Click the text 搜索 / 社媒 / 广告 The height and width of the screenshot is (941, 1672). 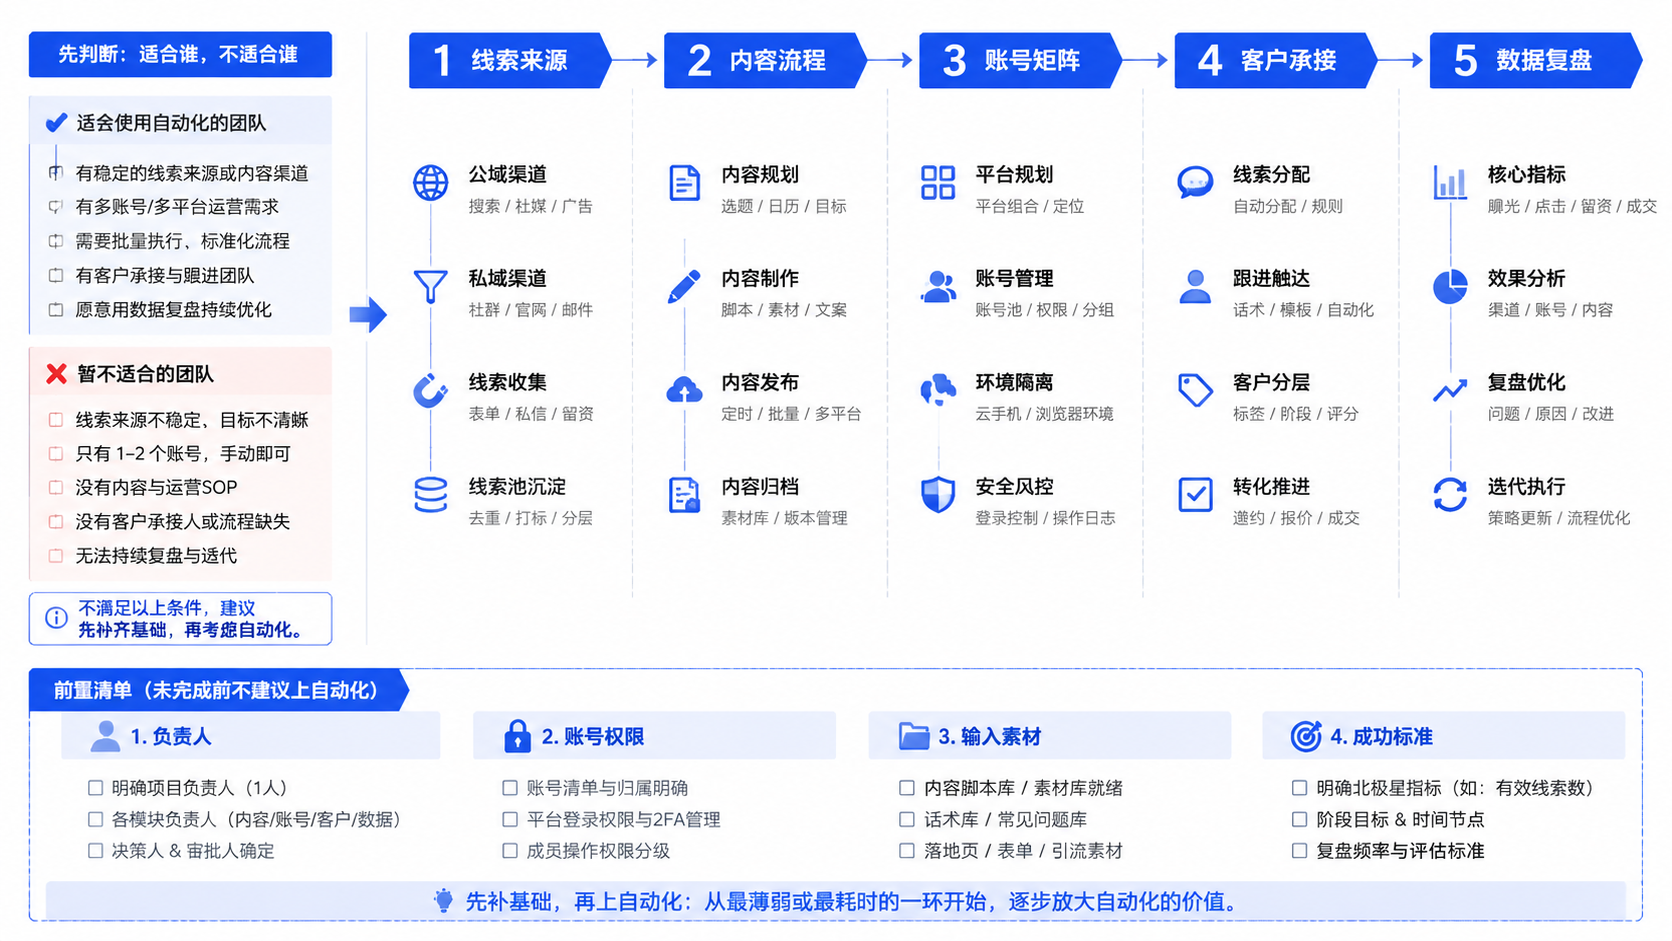(x=530, y=206)
